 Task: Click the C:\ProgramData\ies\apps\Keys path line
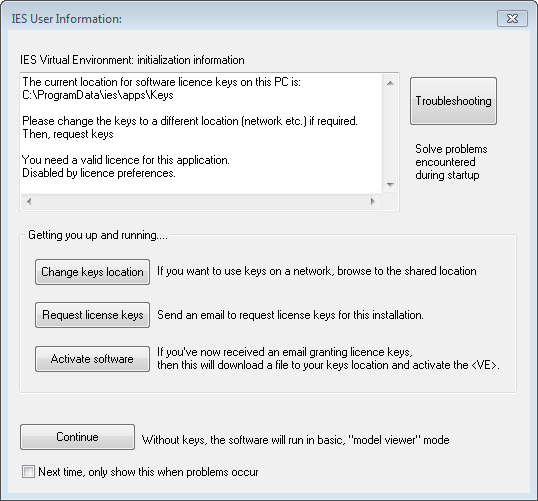click(98, 95)
